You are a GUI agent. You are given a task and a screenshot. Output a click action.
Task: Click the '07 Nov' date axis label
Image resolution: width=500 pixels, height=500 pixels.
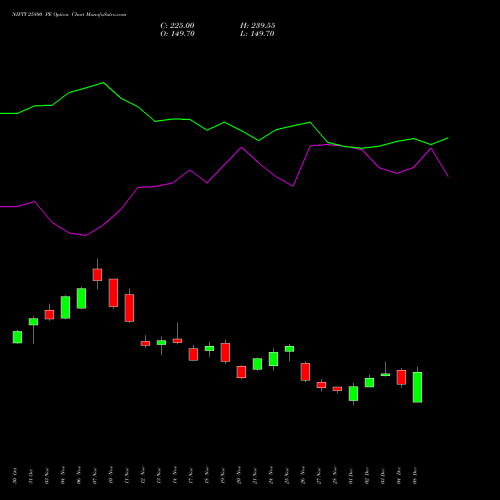pos(95,476)
